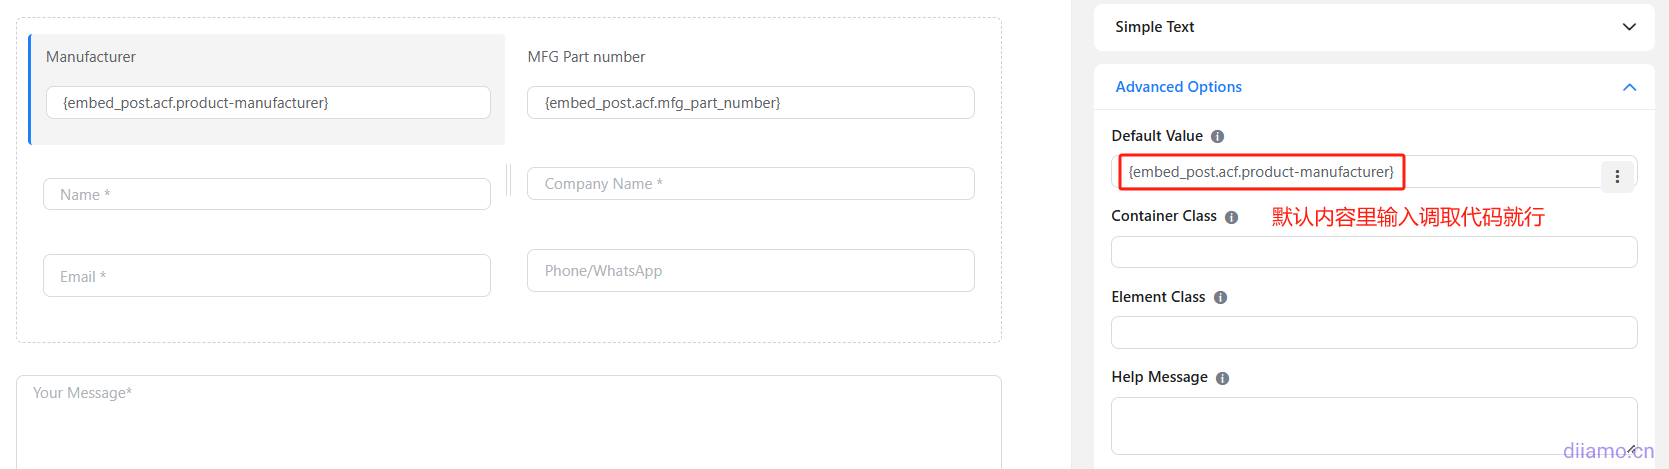Click the Element Class input field

[1373, 333]
